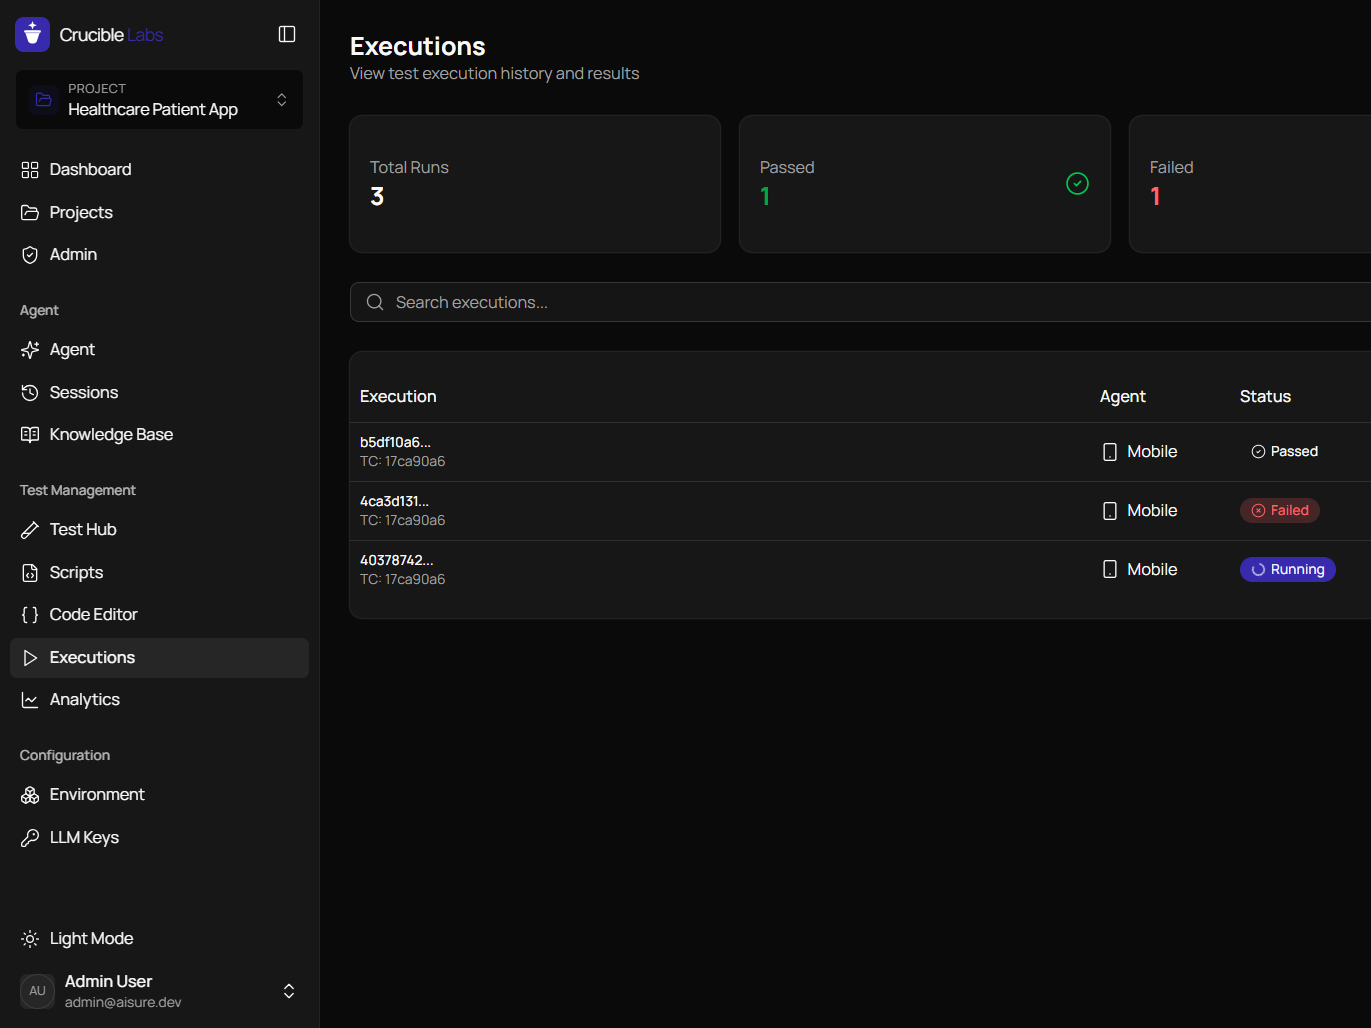Click the Running status badge
1371x1028 pixels.
point(1288,570)
